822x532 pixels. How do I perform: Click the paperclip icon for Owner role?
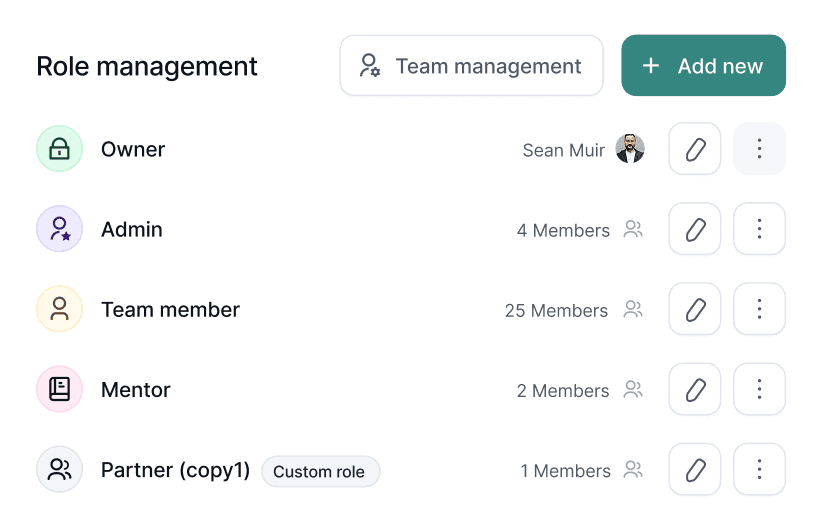pyautogui.click(x=695, y=149)
